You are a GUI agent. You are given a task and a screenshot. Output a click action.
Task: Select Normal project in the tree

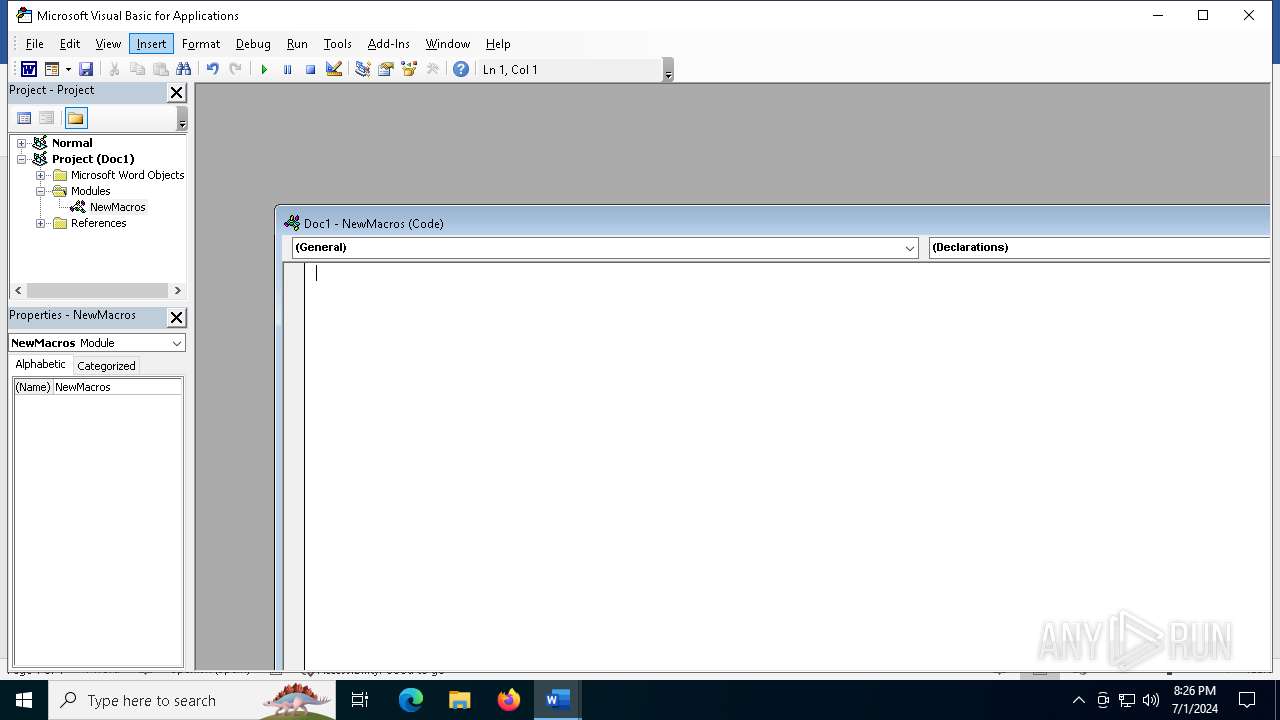pyautogui.click(x=72, y=143)
